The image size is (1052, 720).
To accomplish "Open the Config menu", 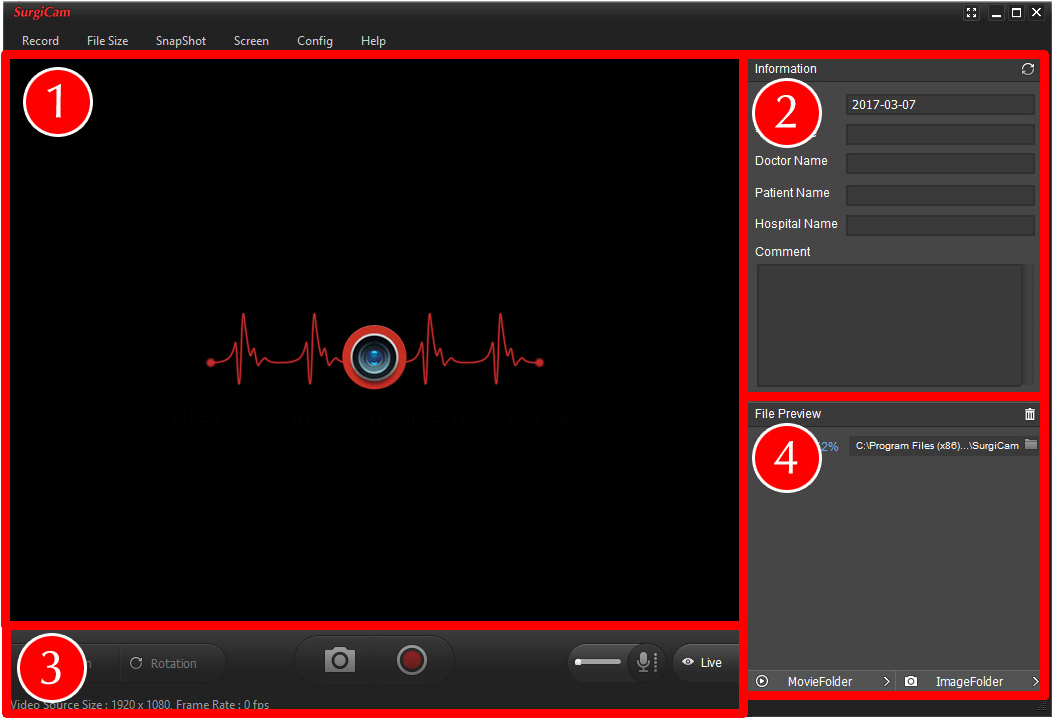I will coord(315,41).
